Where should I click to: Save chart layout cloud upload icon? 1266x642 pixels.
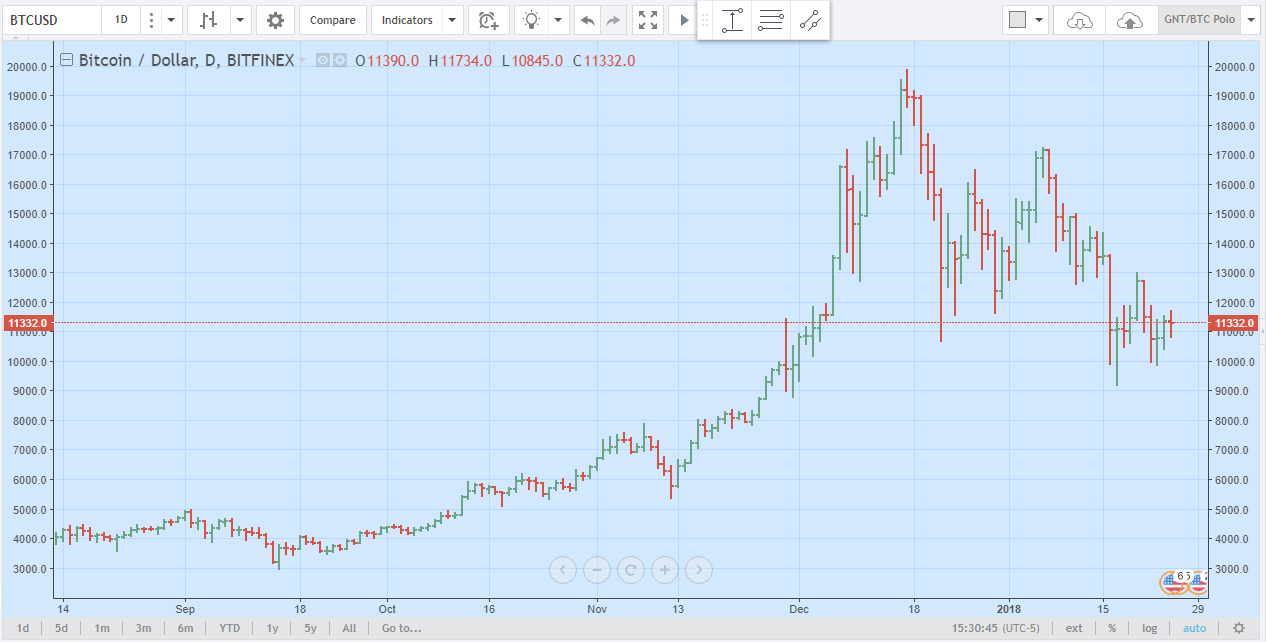click(x=1129, y=20)
